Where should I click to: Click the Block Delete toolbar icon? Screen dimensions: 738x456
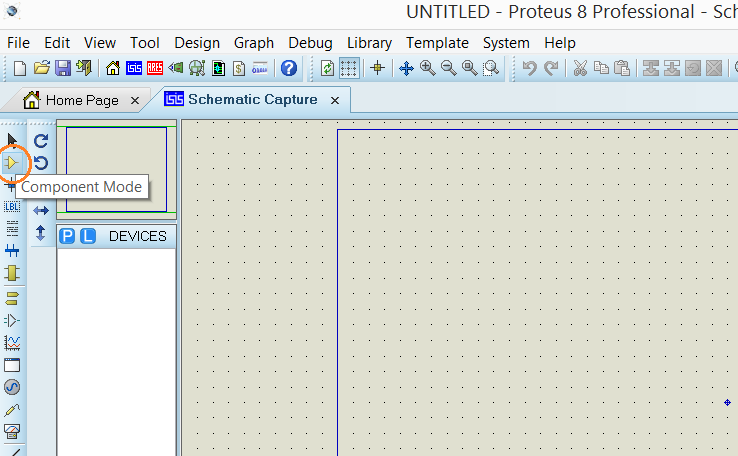pos(714,68)
